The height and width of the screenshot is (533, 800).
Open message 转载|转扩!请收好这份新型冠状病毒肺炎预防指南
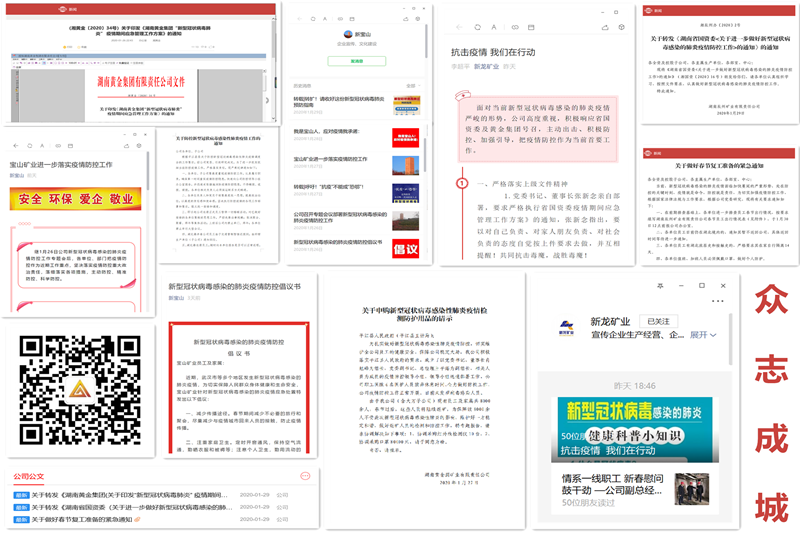click(356, 105)
